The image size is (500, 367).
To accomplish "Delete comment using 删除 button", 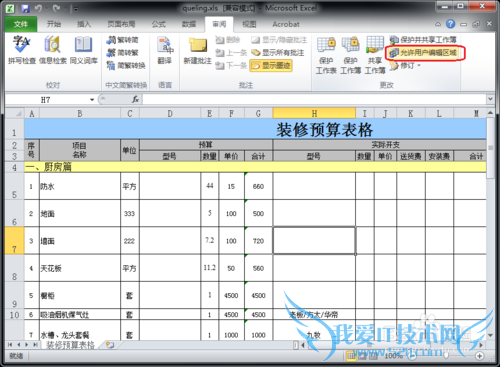I will click(228, 40).
